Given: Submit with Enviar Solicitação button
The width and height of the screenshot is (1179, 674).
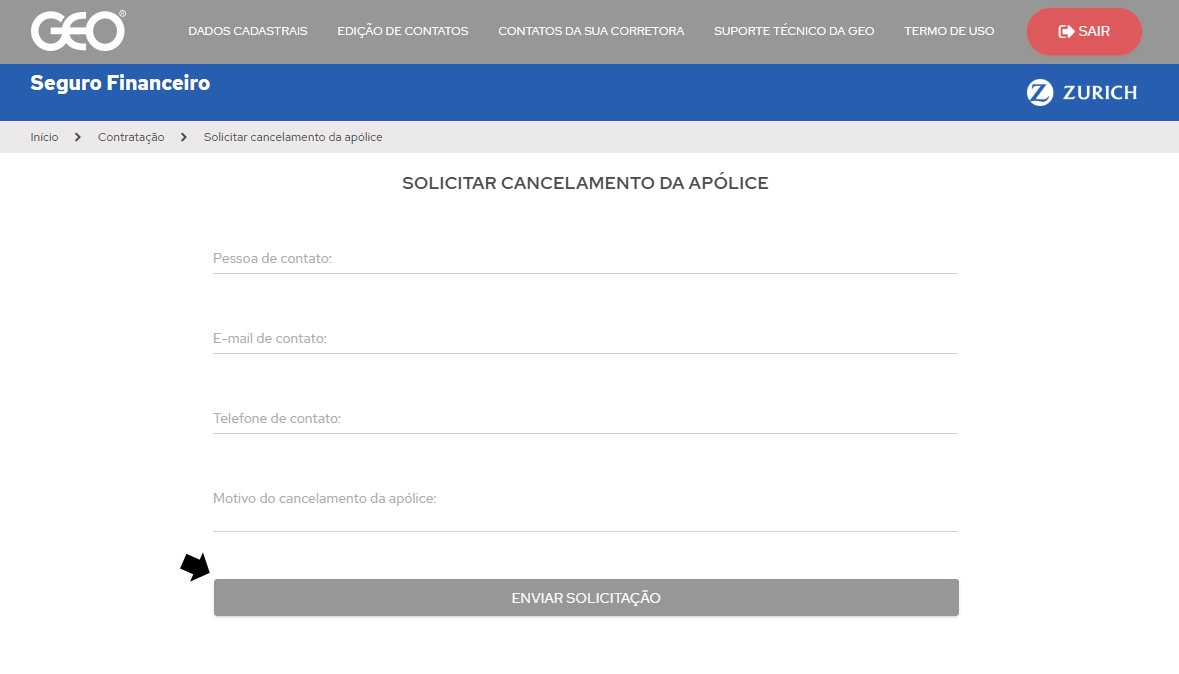Looking at the screenshot, I should click(586, 598).
